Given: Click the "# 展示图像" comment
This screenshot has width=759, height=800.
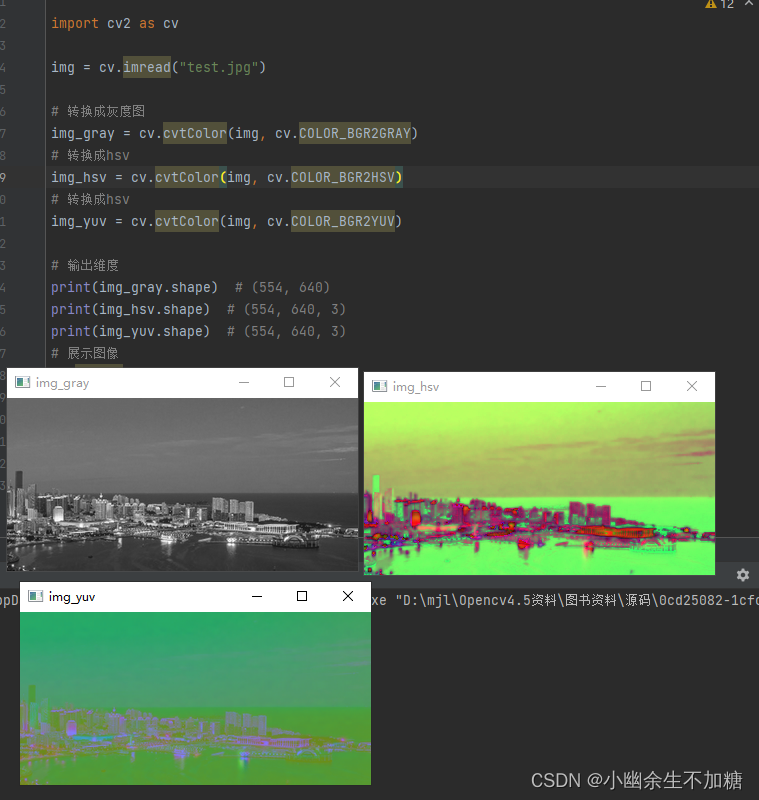Looking at the screenshot, I should (85, 353).
